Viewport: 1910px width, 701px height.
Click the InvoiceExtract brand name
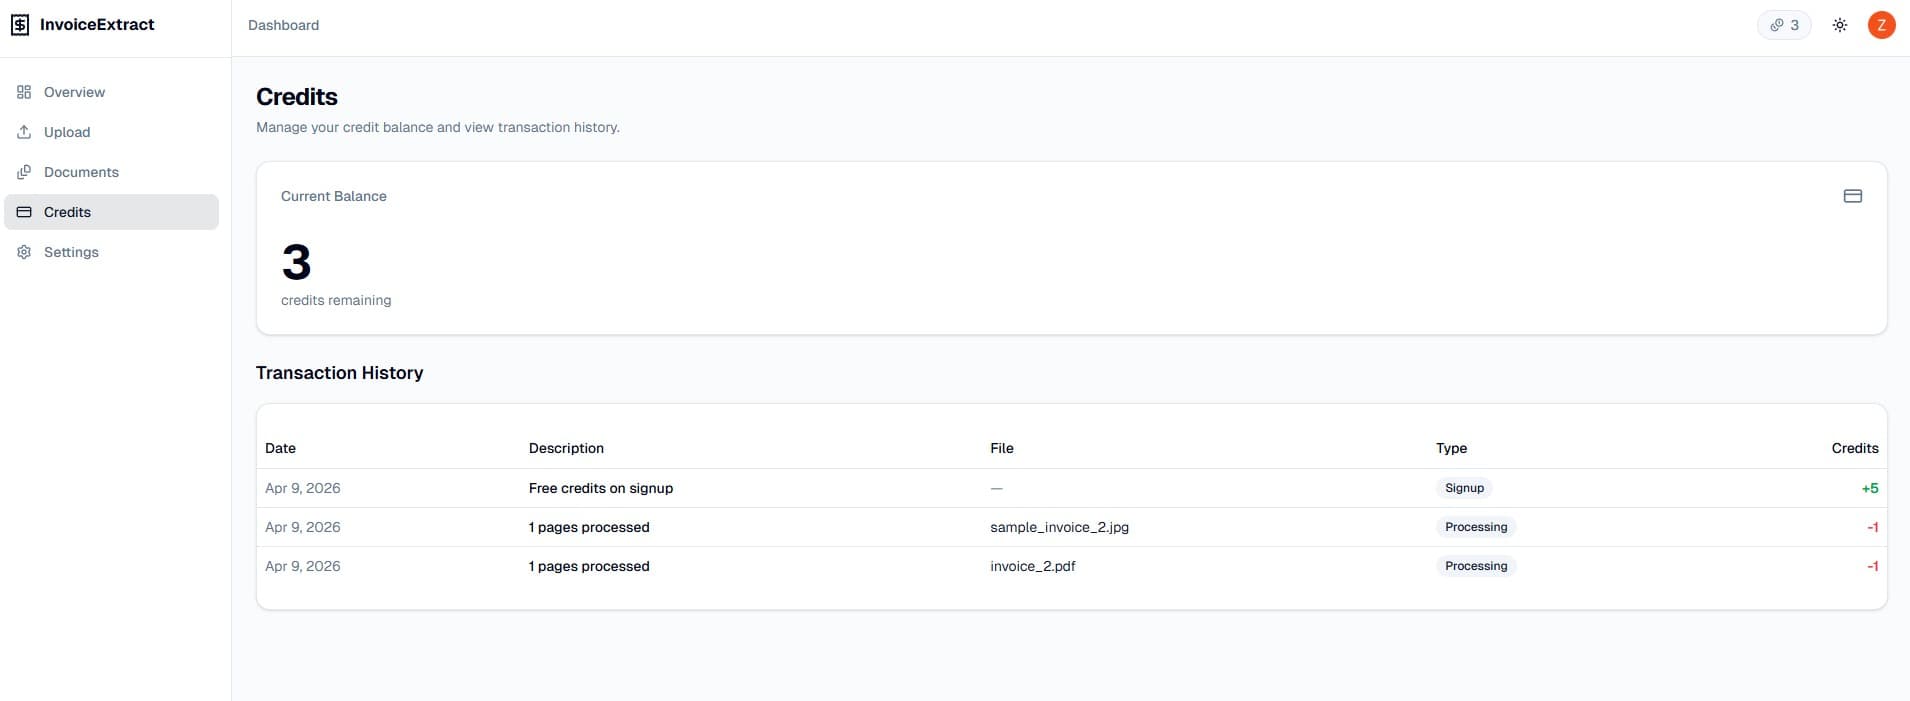97,25
